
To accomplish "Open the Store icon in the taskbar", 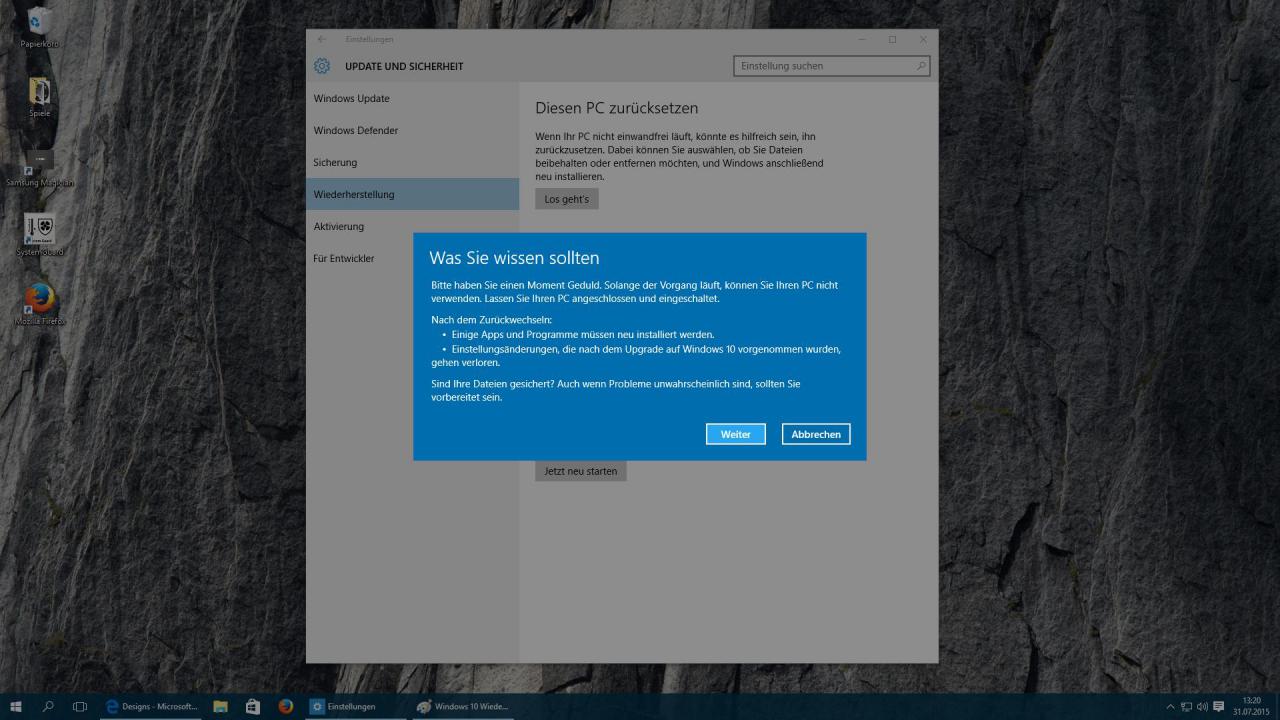I will point(253,706).
